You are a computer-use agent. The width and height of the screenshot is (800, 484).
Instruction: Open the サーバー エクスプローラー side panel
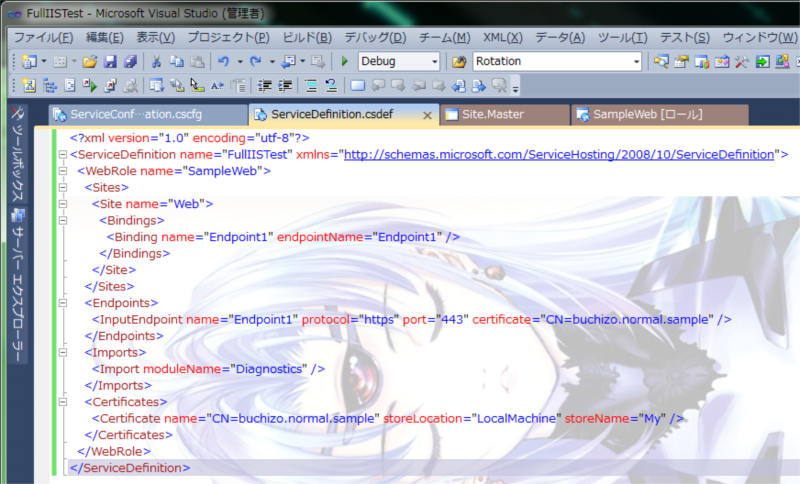point(17,286)
